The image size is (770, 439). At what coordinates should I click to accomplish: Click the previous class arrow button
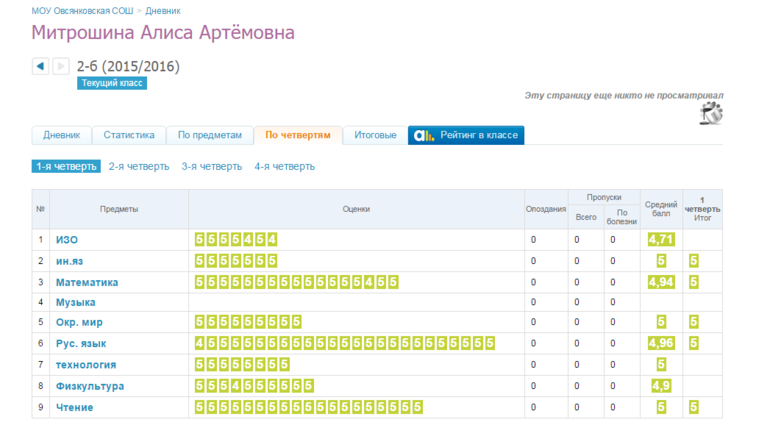40,67
